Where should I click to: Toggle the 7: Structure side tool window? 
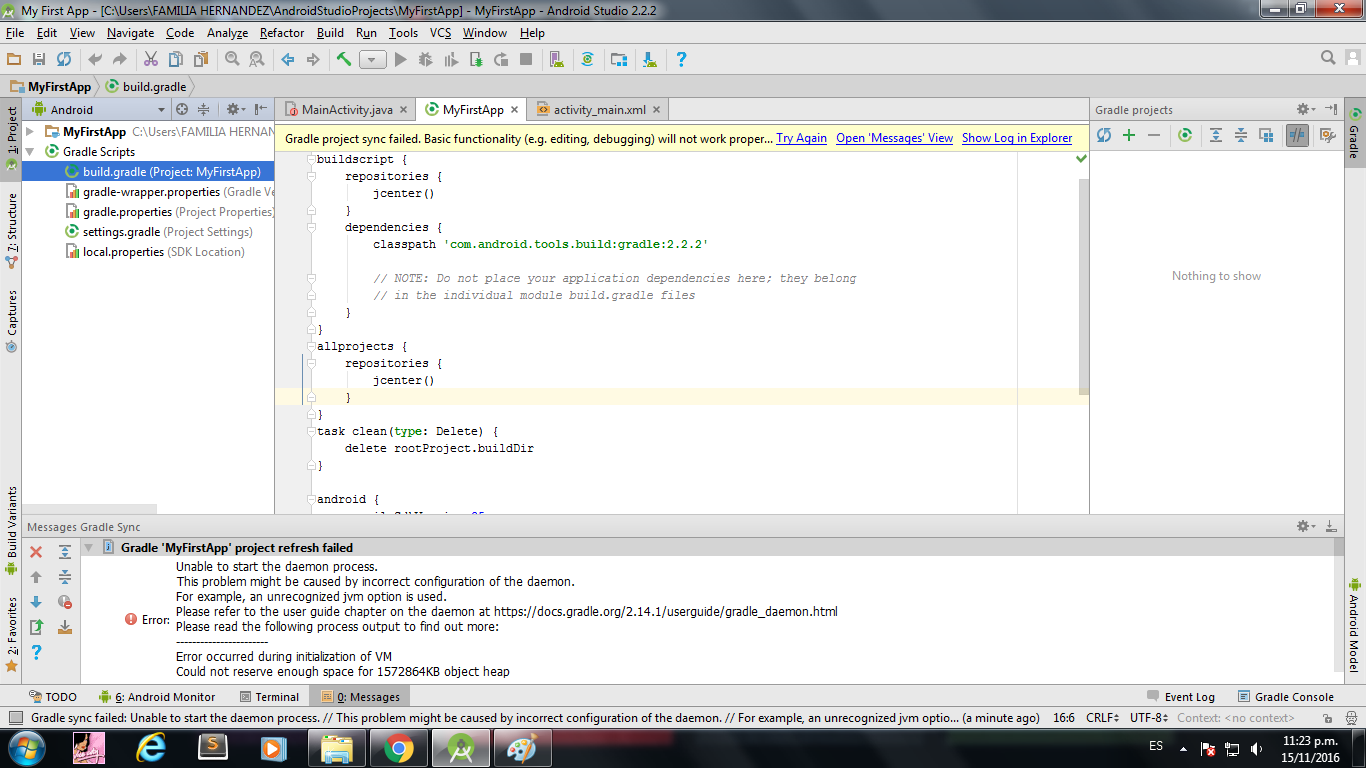[x=11, y=231]
